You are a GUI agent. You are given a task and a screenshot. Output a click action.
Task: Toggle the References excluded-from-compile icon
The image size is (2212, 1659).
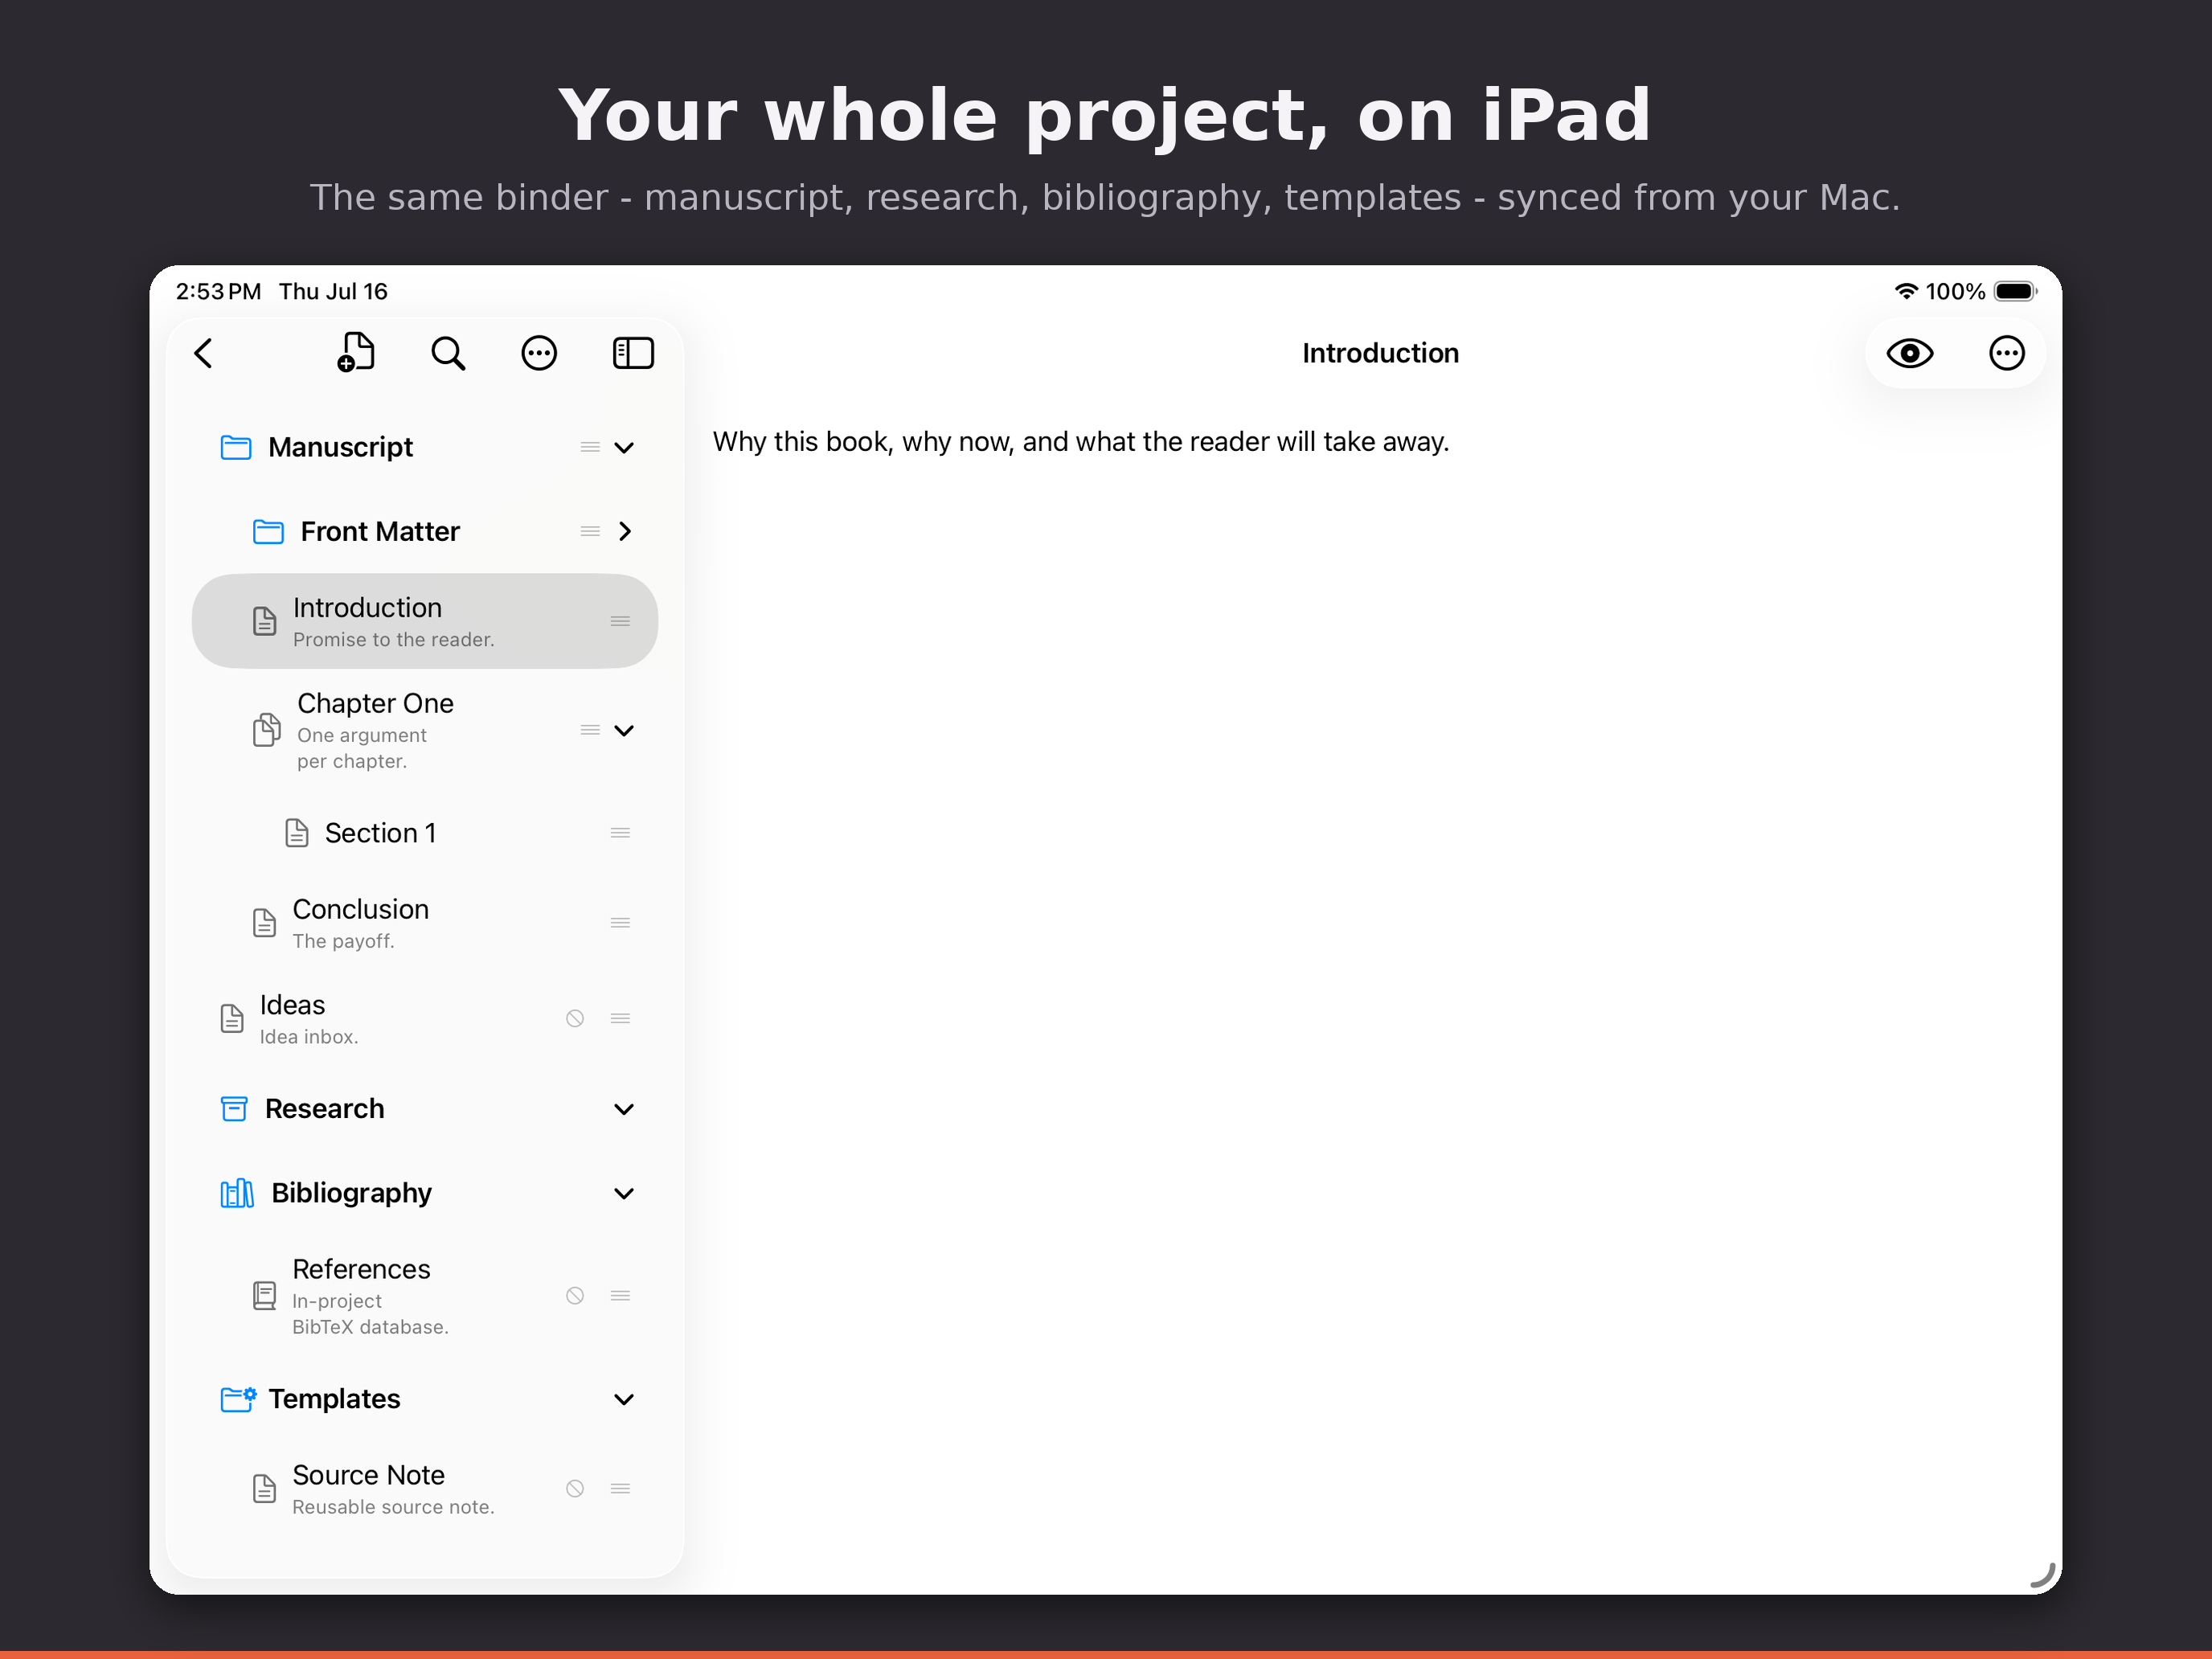(x=575, y=1295)
